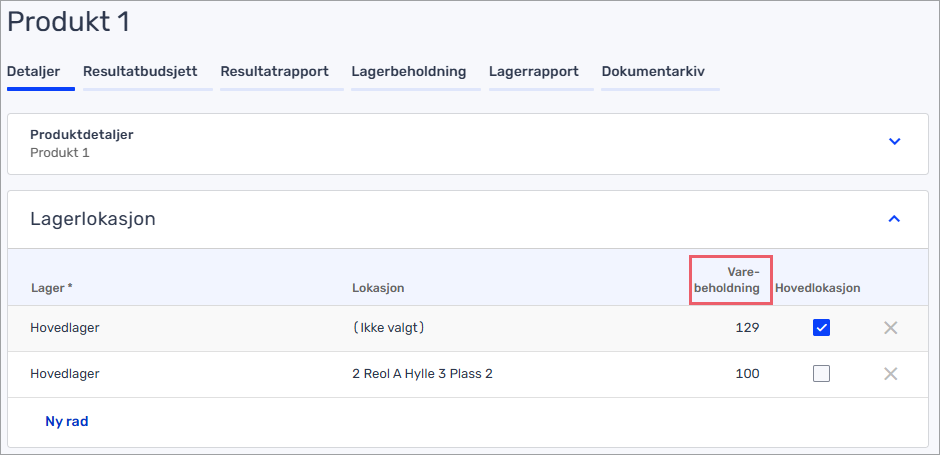Uncheck Hovedlokasjon for the Ikke valgt row
The width and height of the screenshot is (940, 455).
coord(821,328)
